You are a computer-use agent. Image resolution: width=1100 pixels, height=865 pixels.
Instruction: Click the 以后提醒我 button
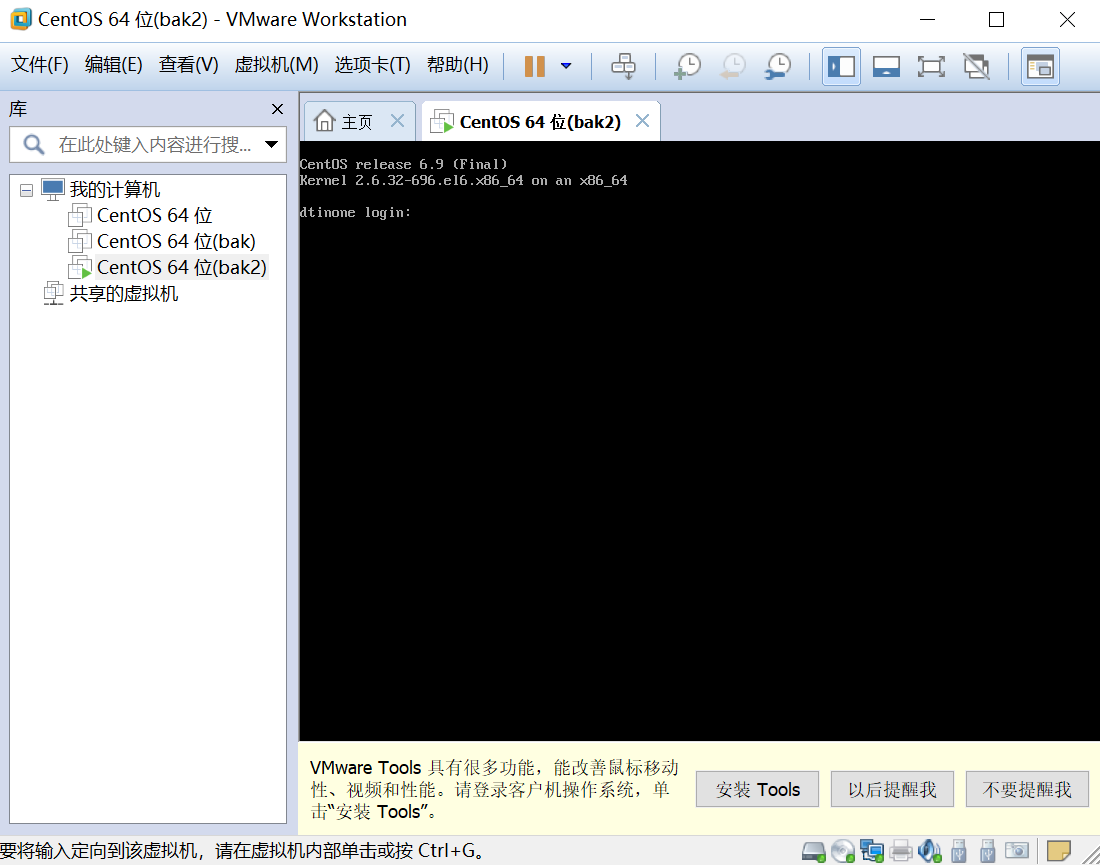point(892,789)
